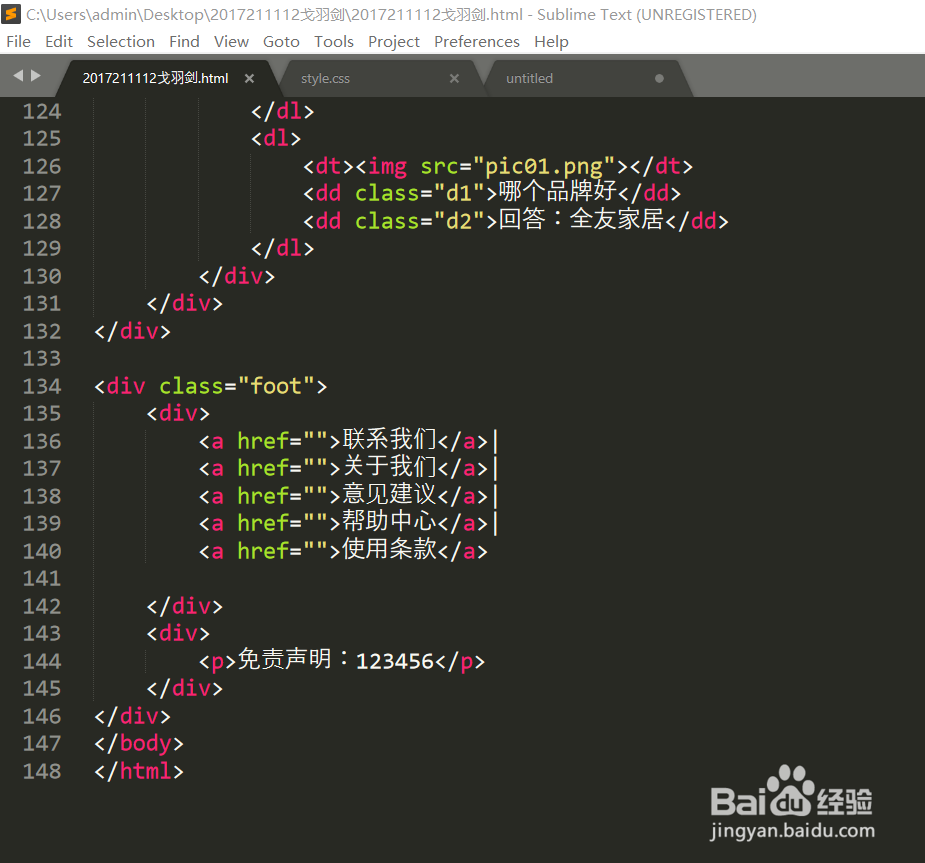The height and width of the screenshot is (863, 925).
Task: Click the text 关于我们 on line 137
Action: tap(389, 467)
